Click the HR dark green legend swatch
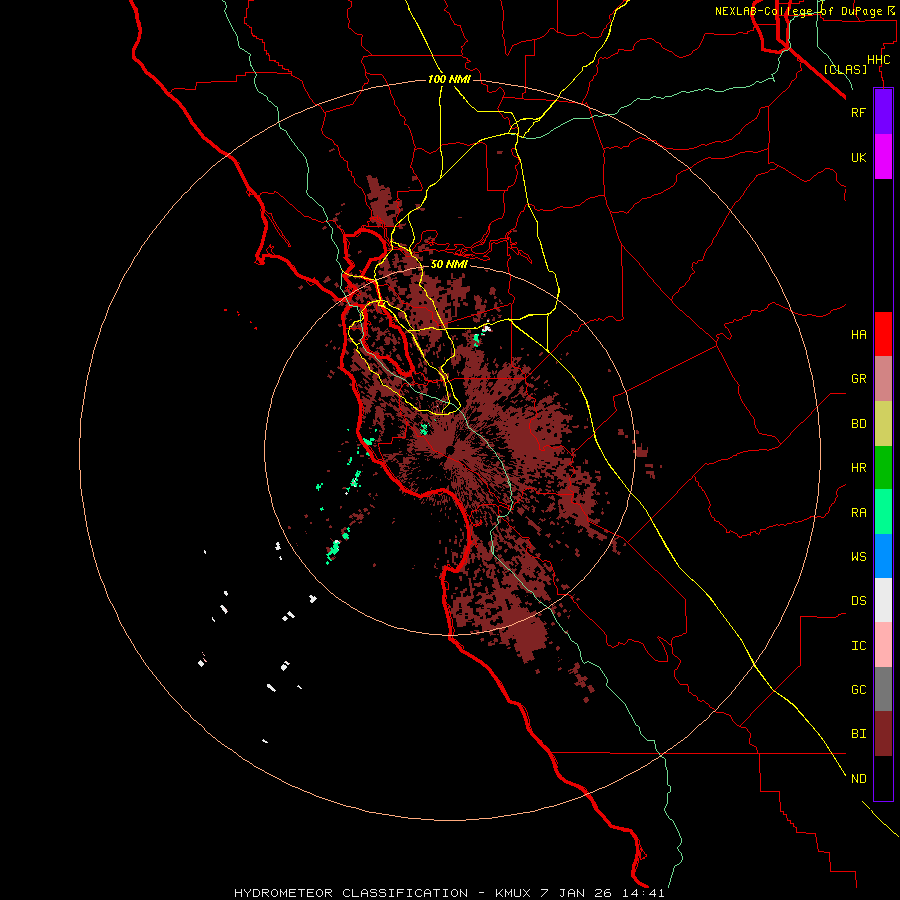900x900 pixels. 883,468
